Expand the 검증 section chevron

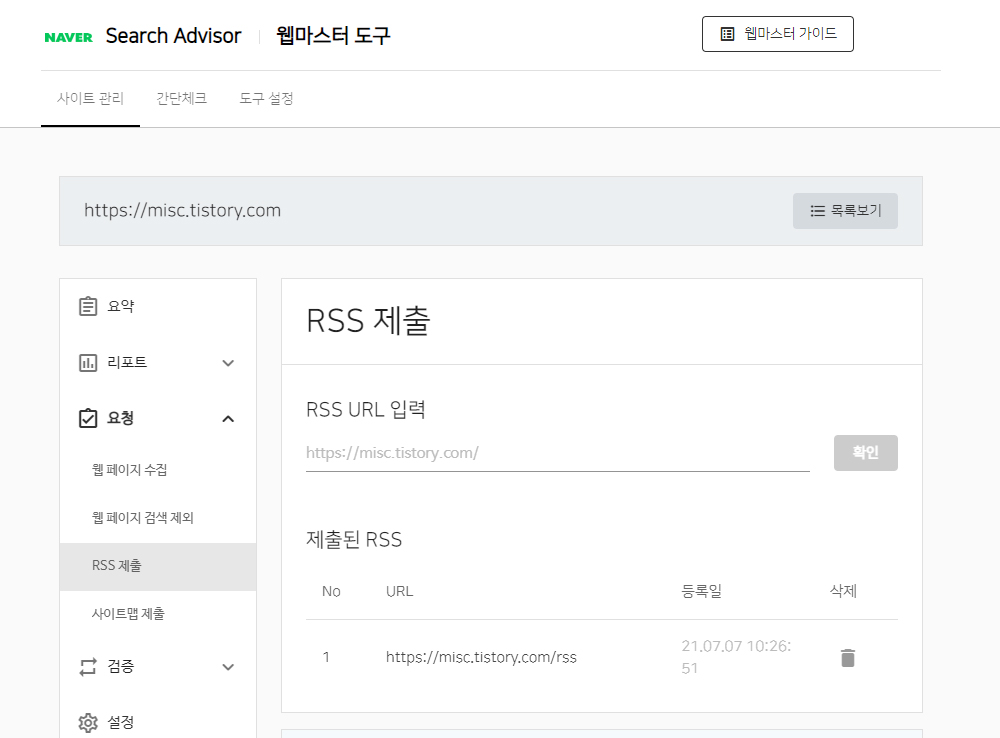point(228,667)
